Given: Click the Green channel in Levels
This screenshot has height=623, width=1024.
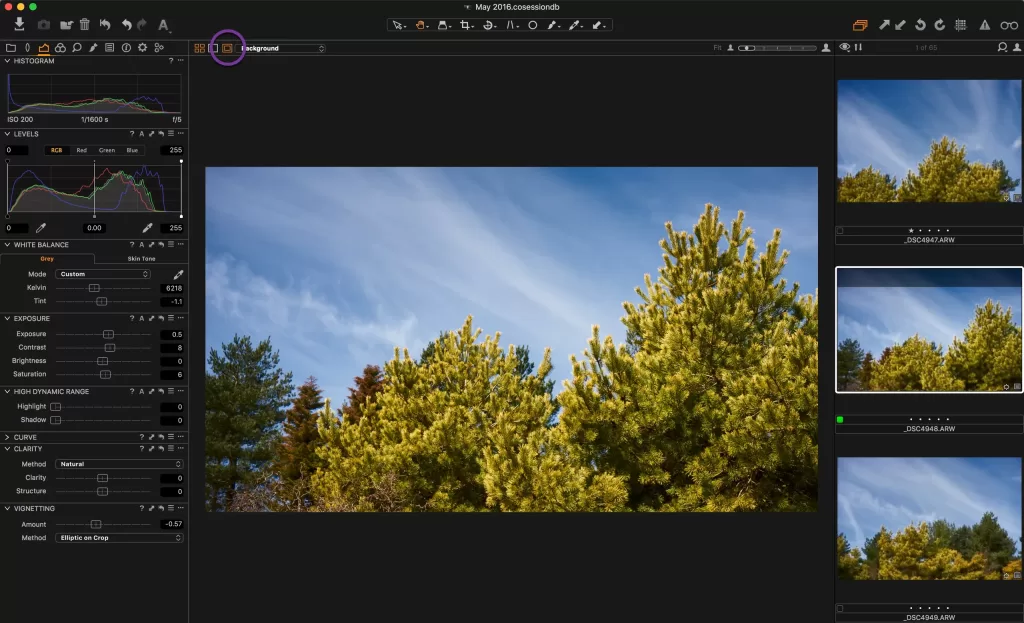Looking at the screenshot, I should tap(107, 150).
